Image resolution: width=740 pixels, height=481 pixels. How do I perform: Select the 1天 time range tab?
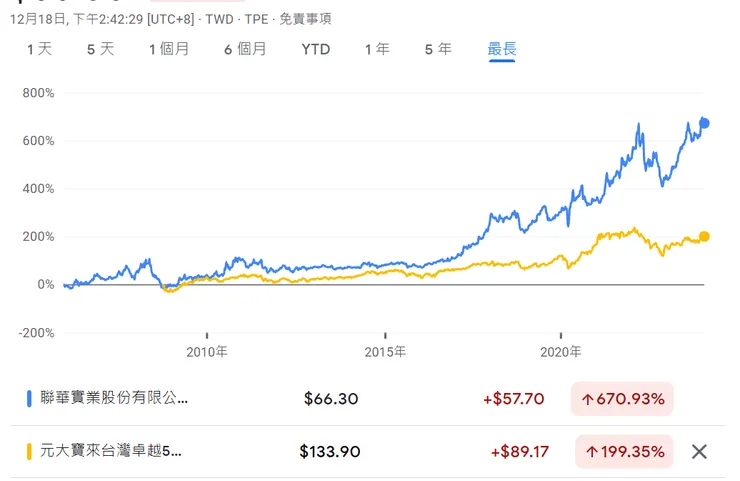39,49
